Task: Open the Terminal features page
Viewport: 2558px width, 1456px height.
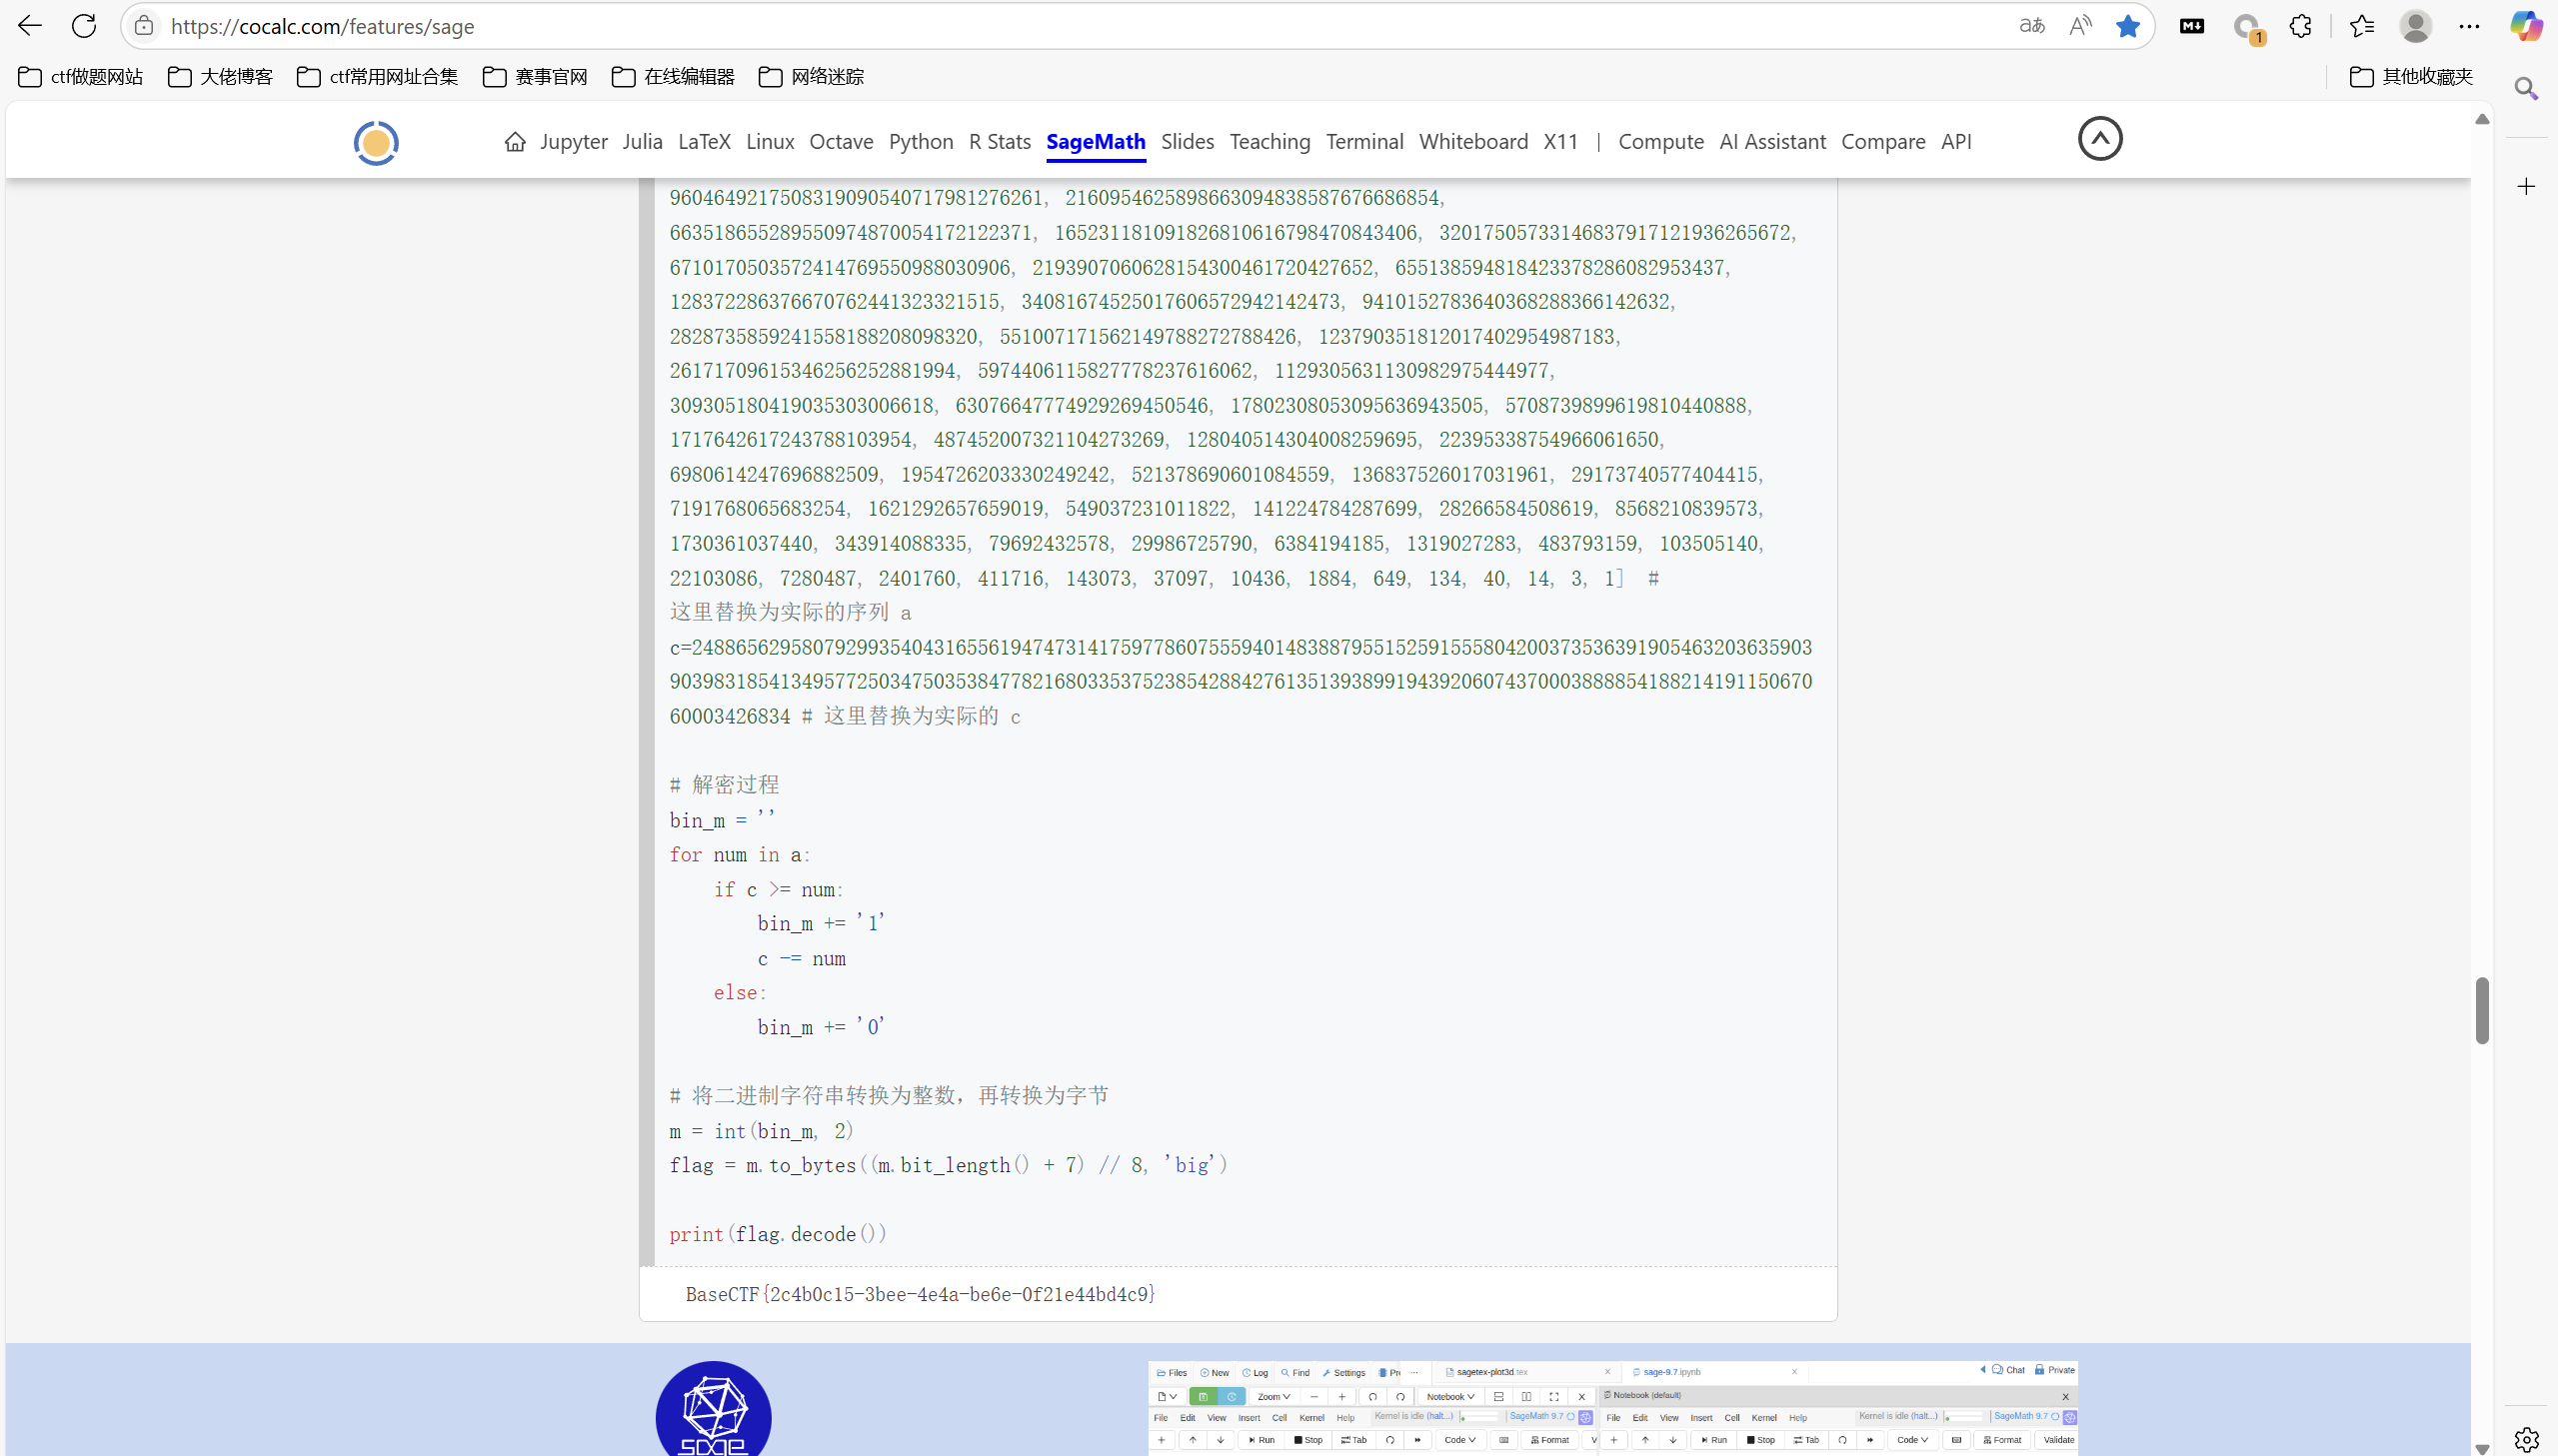Action: 1364,142
